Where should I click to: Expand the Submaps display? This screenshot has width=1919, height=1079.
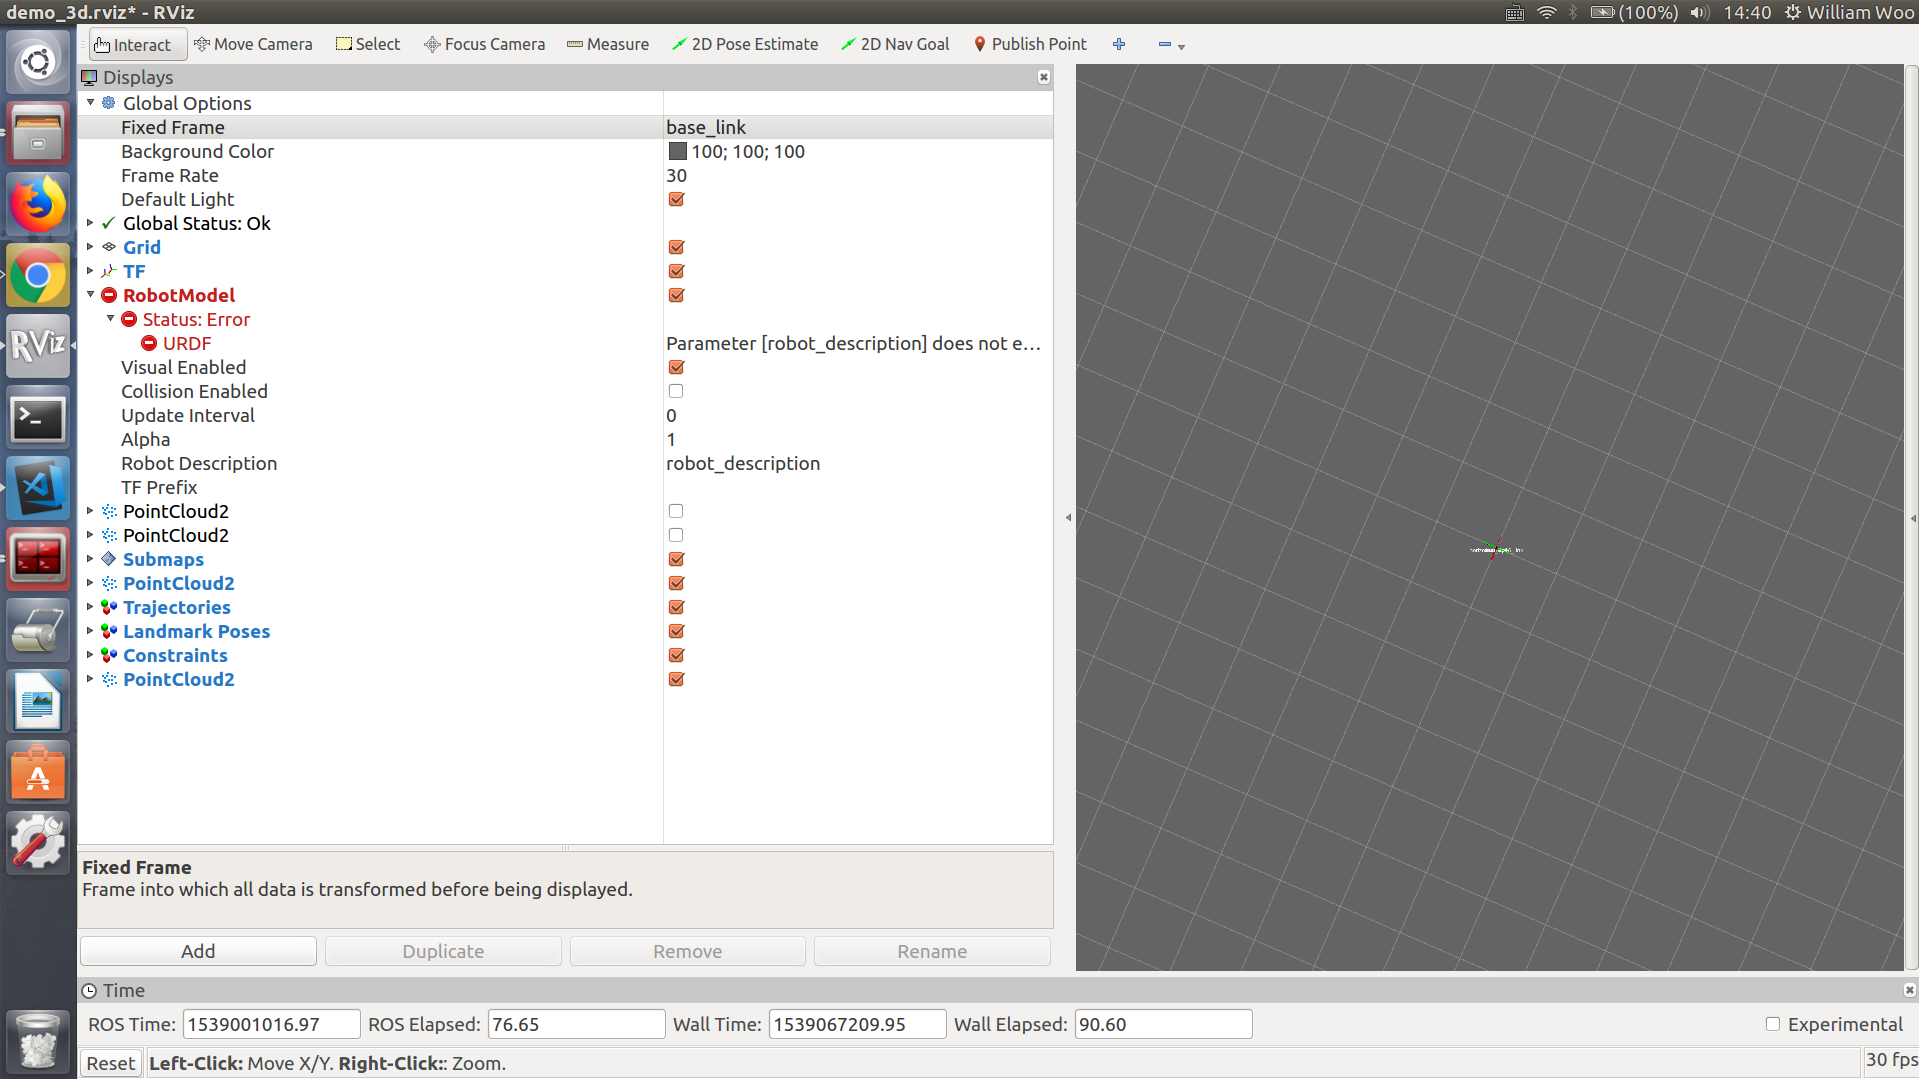coord(90,559)
